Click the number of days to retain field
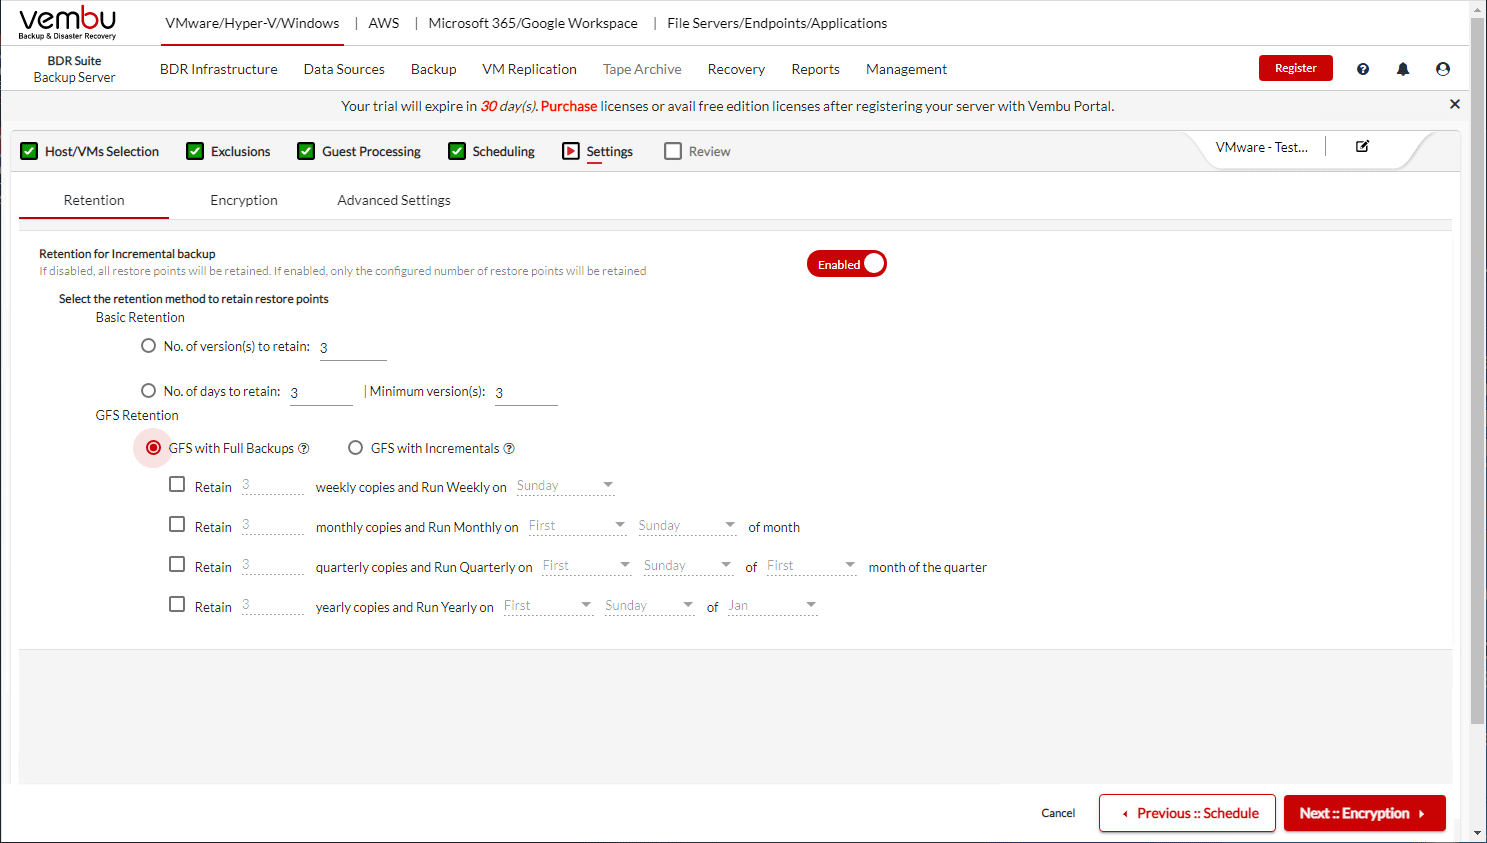The width and height of the screenshot is (1487, 843). coord(321,393)
